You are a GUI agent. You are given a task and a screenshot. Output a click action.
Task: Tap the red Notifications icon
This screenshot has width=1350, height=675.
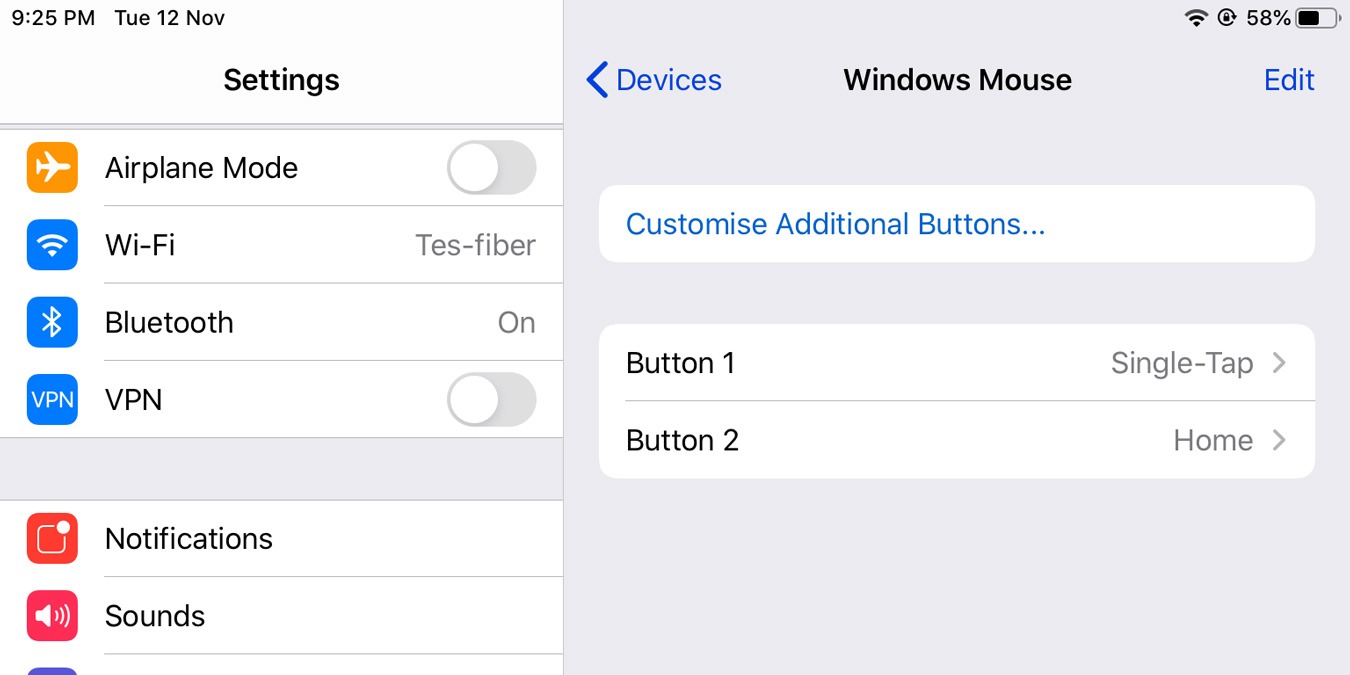tap(52, 538)
